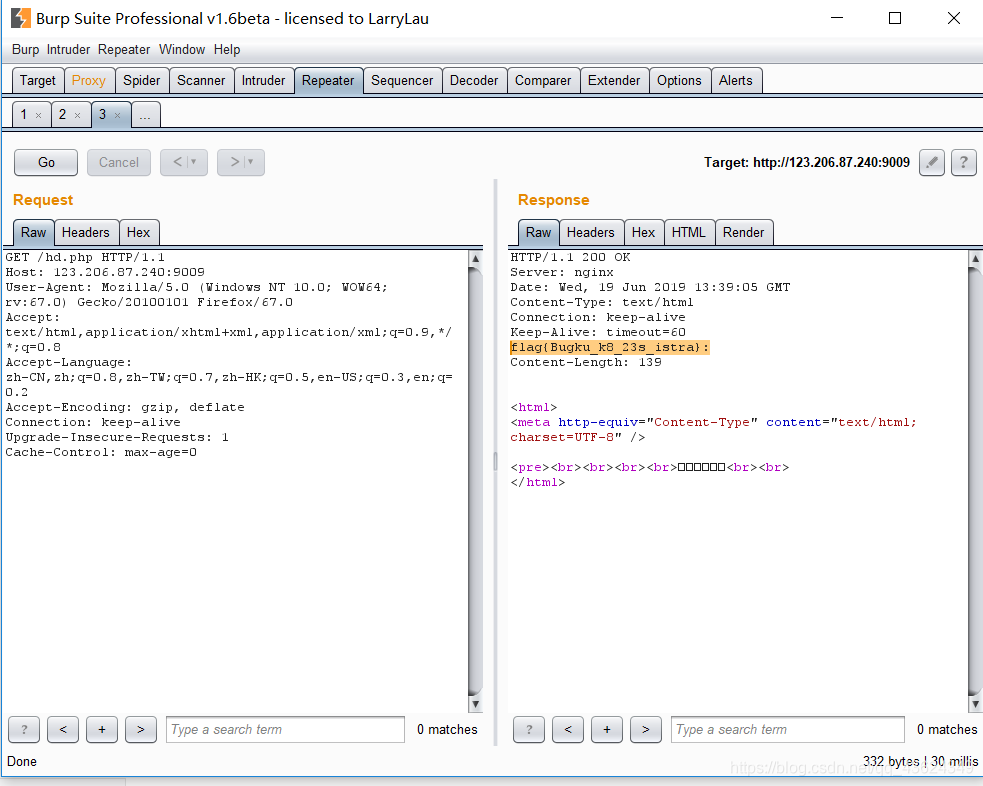The height and width of the screenshot is (786, 983).
Task: Switch to the Intruder tool tab
Action: pyautogui.click(x=263, y=80)
